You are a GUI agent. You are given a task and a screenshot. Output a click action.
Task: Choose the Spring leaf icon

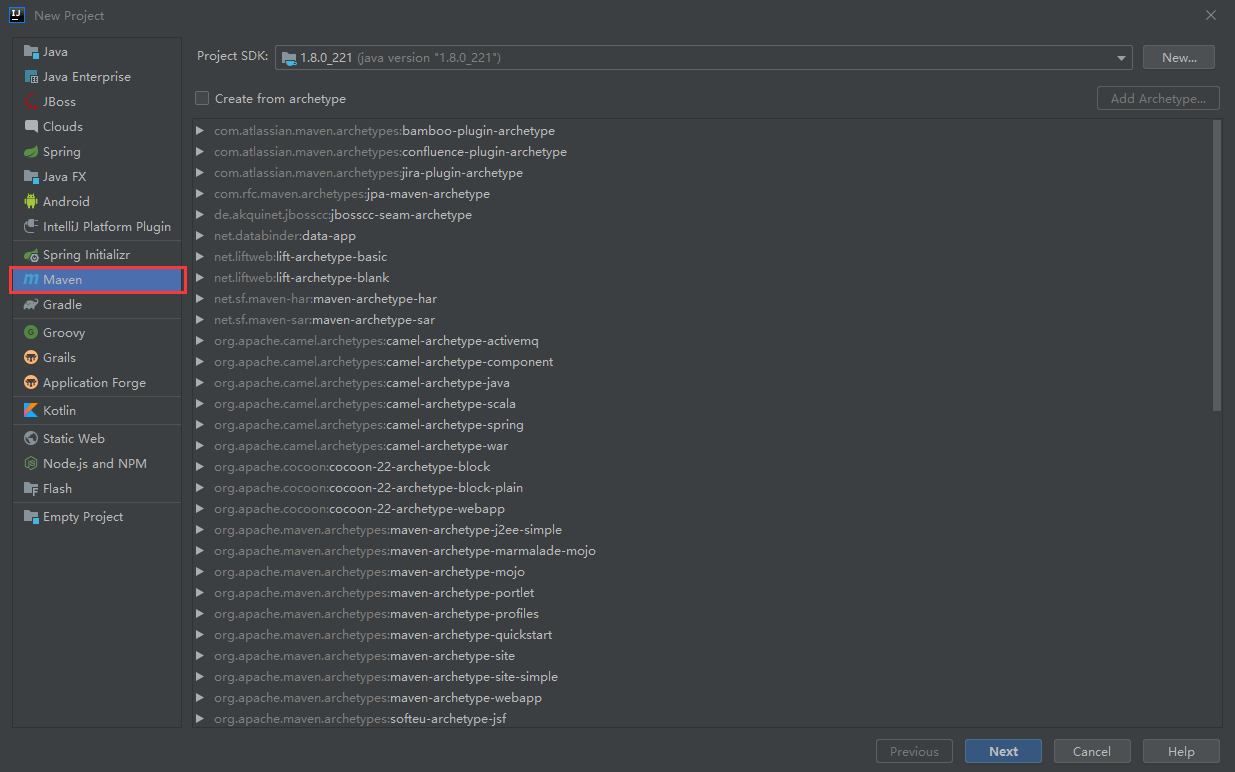point(31,152)
